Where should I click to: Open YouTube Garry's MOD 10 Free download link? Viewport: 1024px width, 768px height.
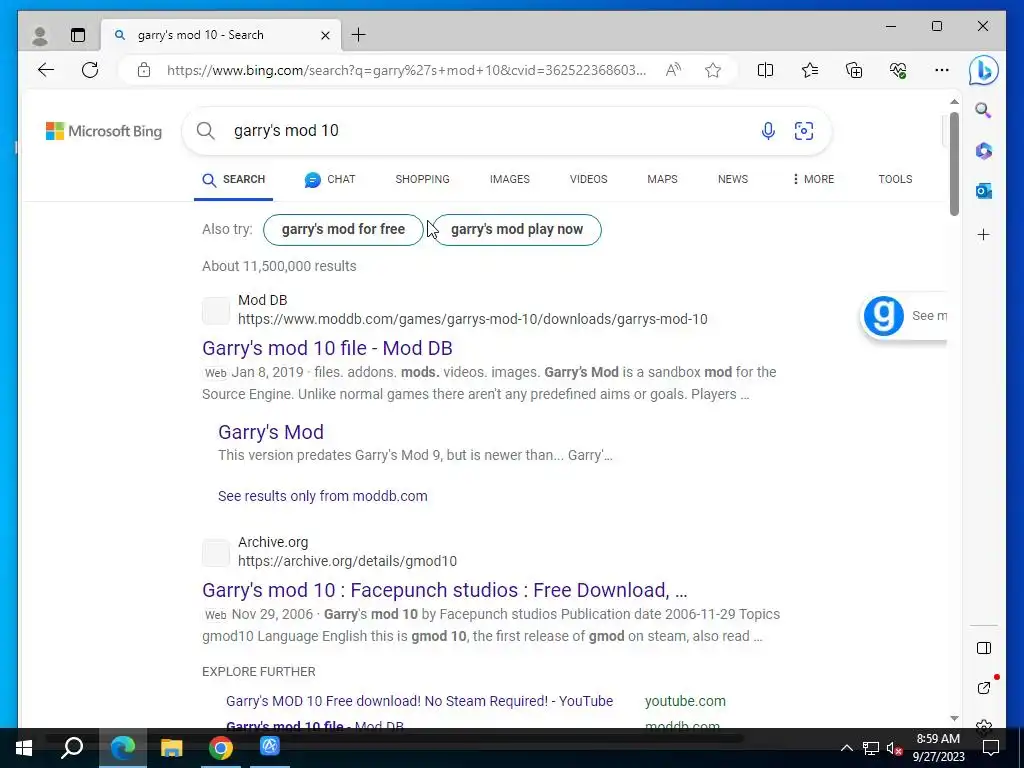point(419,701)
